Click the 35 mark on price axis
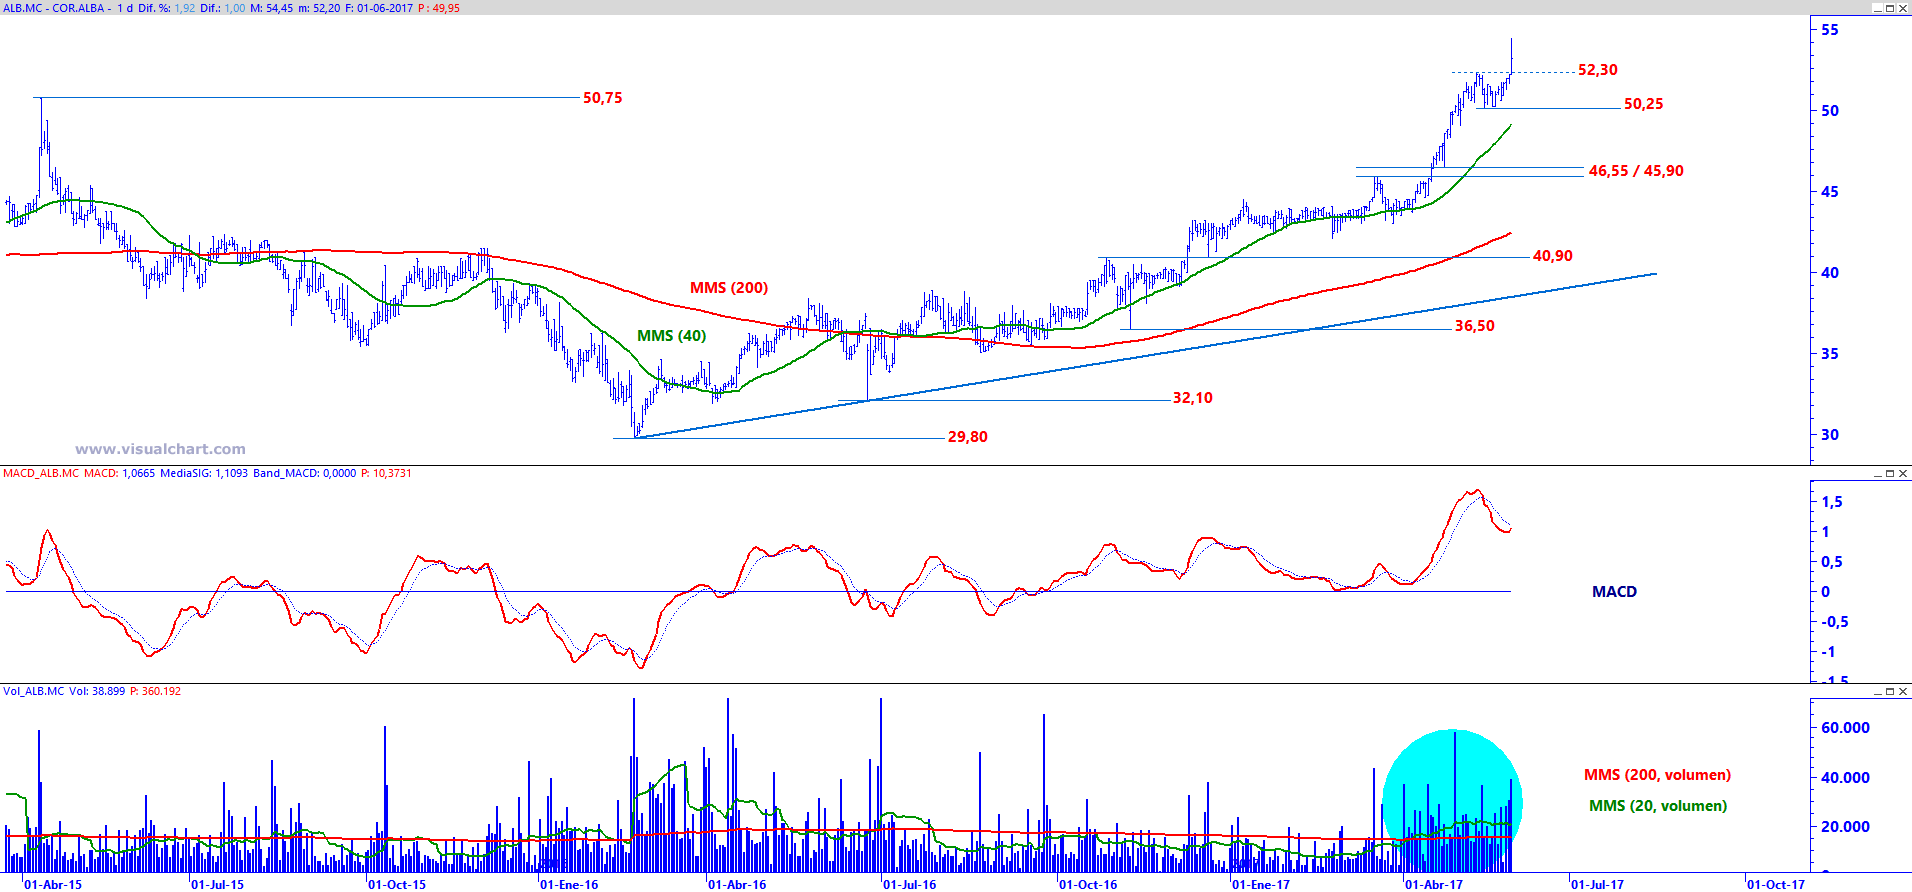This screenshot has height=892, width=1912. point(1830,354)
